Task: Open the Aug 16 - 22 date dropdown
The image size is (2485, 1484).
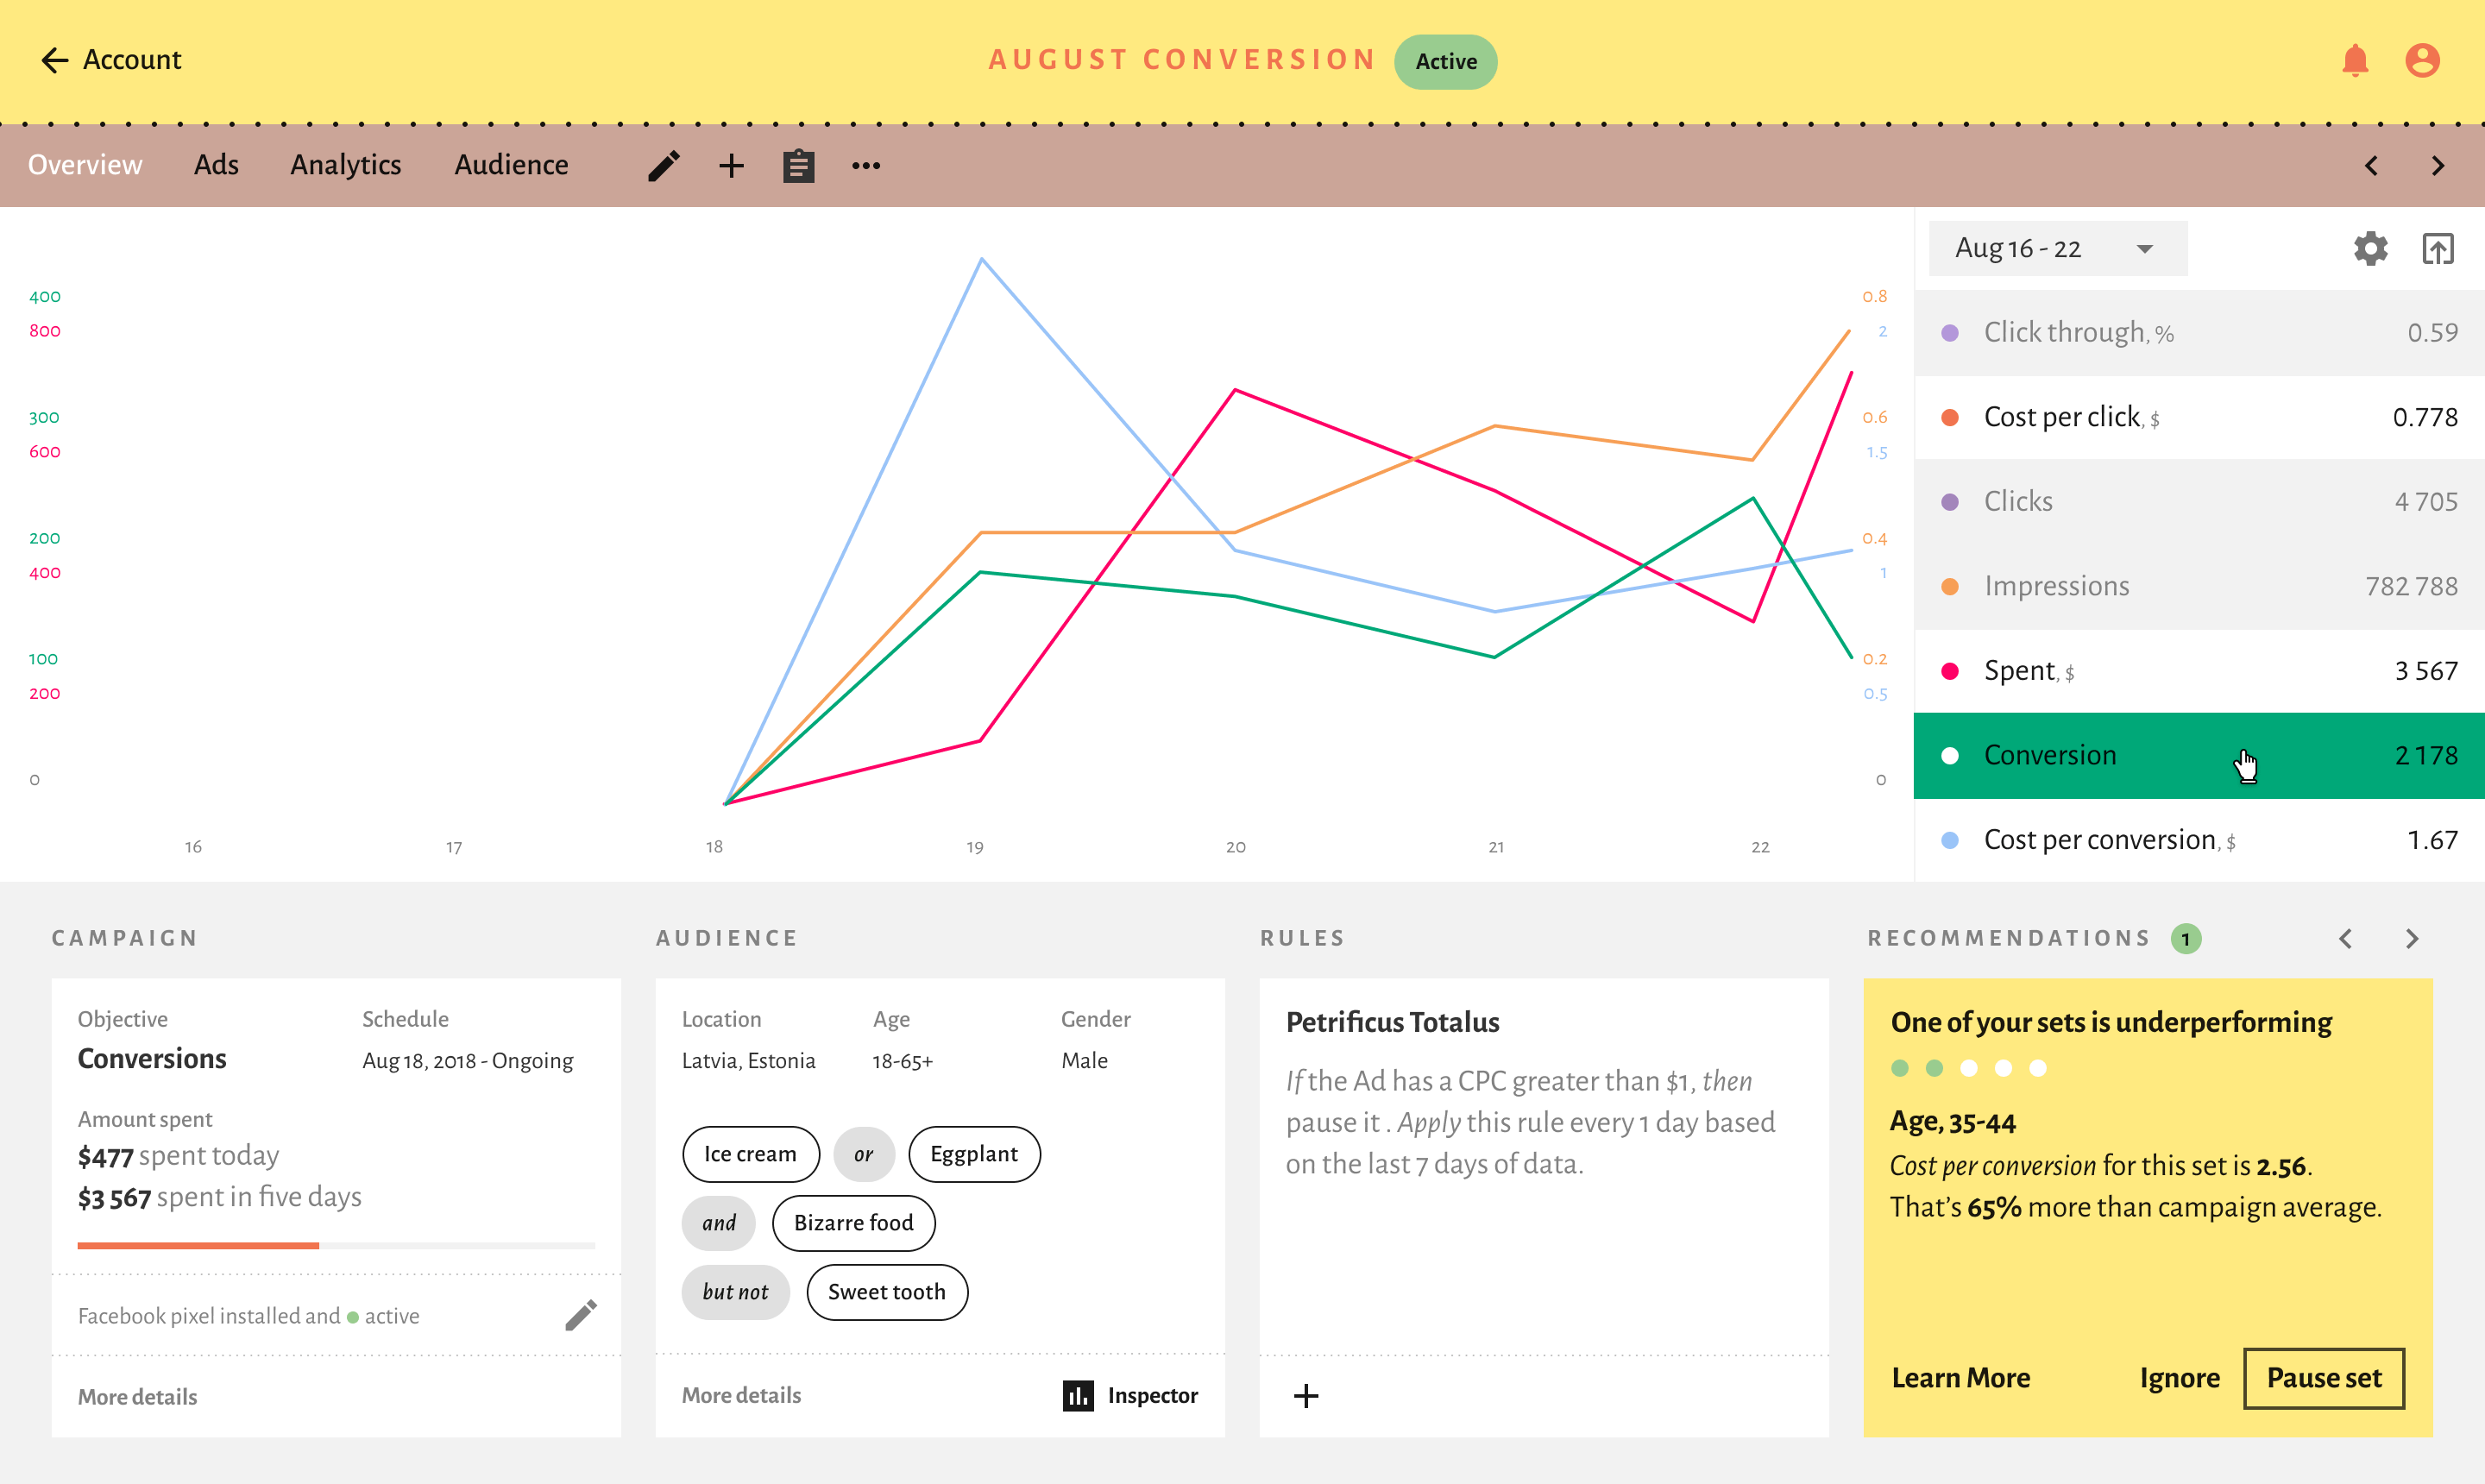Action: click(x=2056, y=249)
